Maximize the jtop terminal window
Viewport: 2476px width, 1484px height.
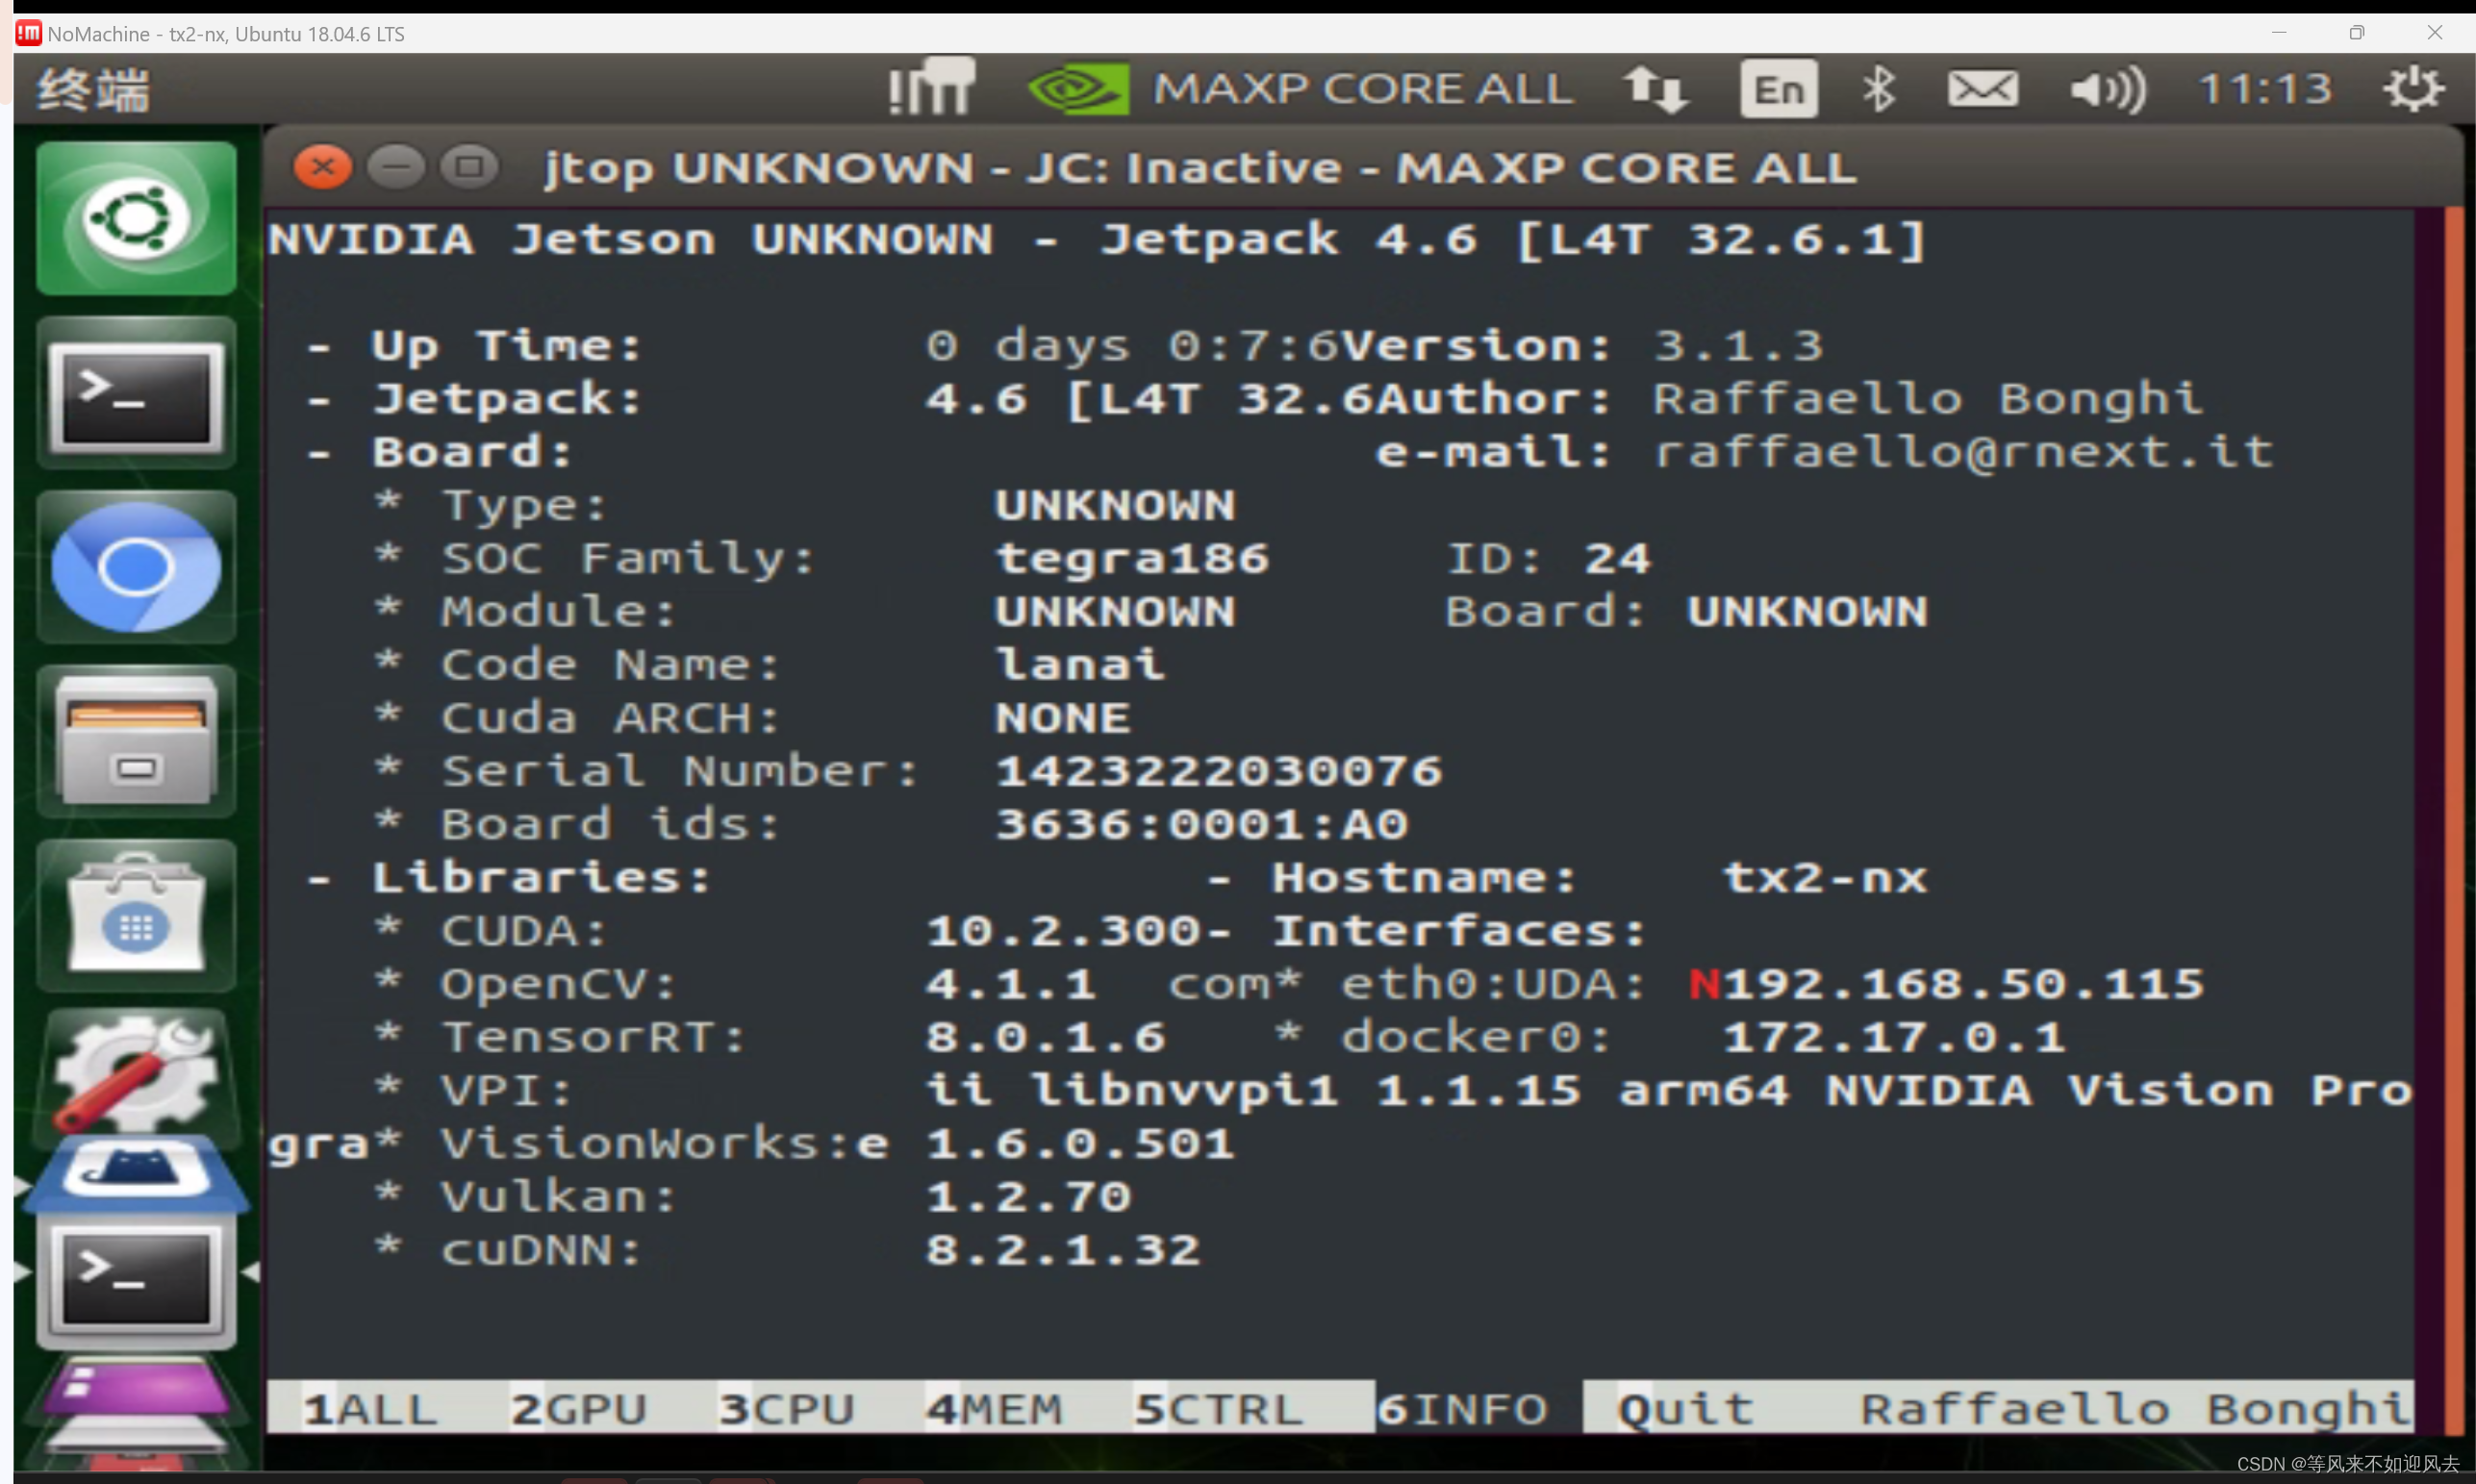470,167
